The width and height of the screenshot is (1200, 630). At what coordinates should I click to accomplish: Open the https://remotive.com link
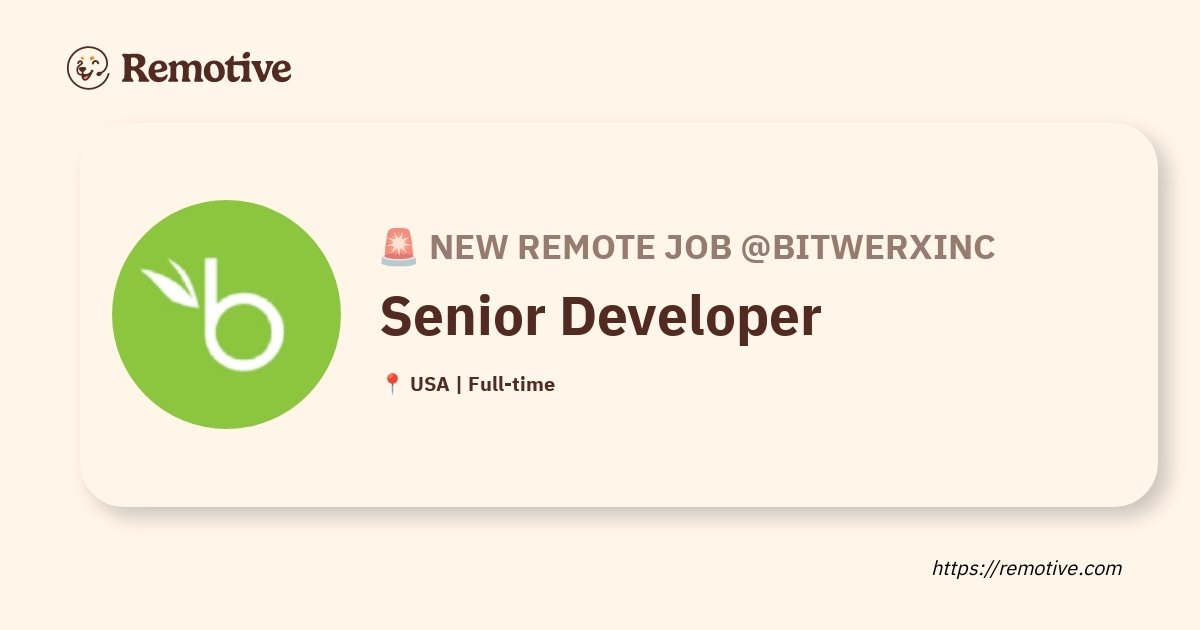tap(1027, 568)
